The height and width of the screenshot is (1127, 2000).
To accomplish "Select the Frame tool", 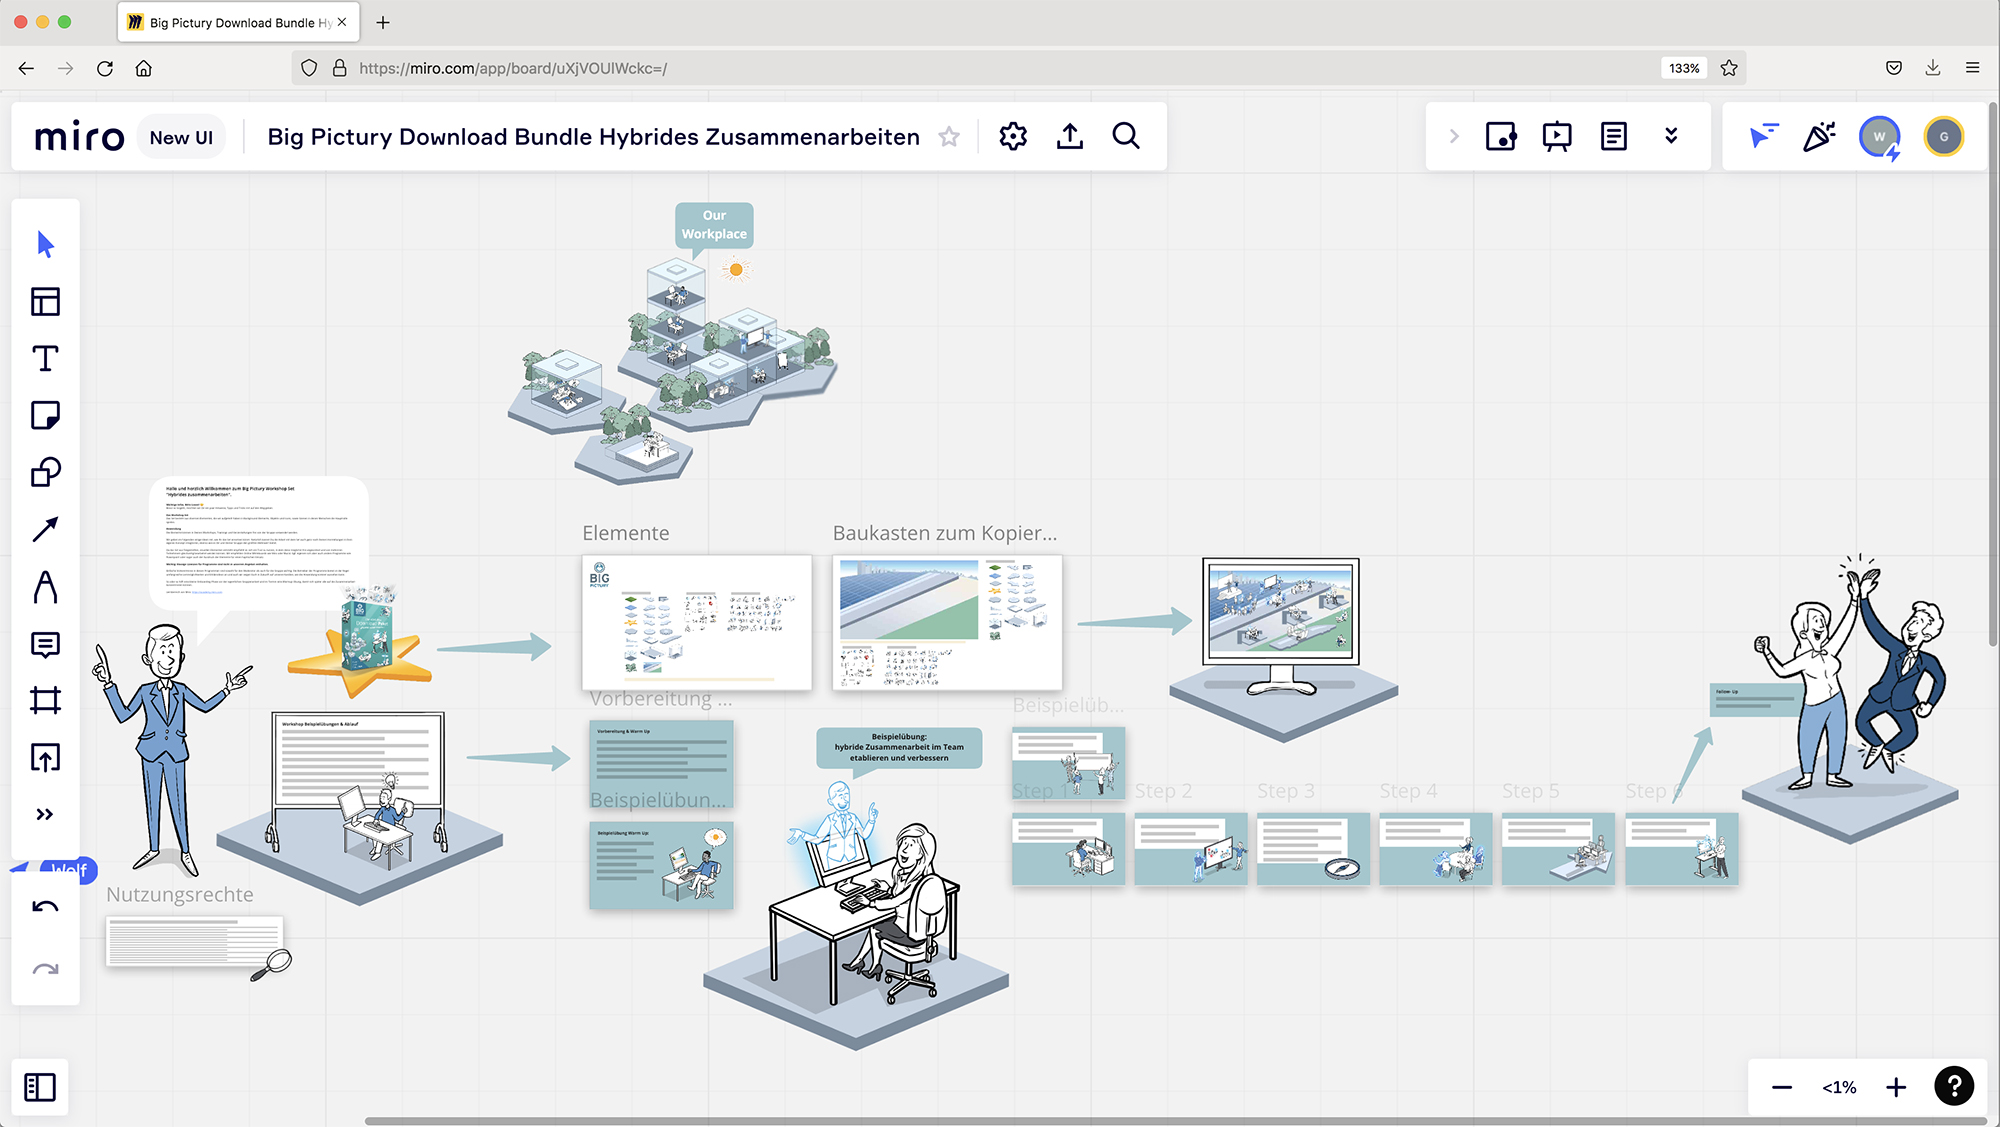I will (x=45, y=700).
